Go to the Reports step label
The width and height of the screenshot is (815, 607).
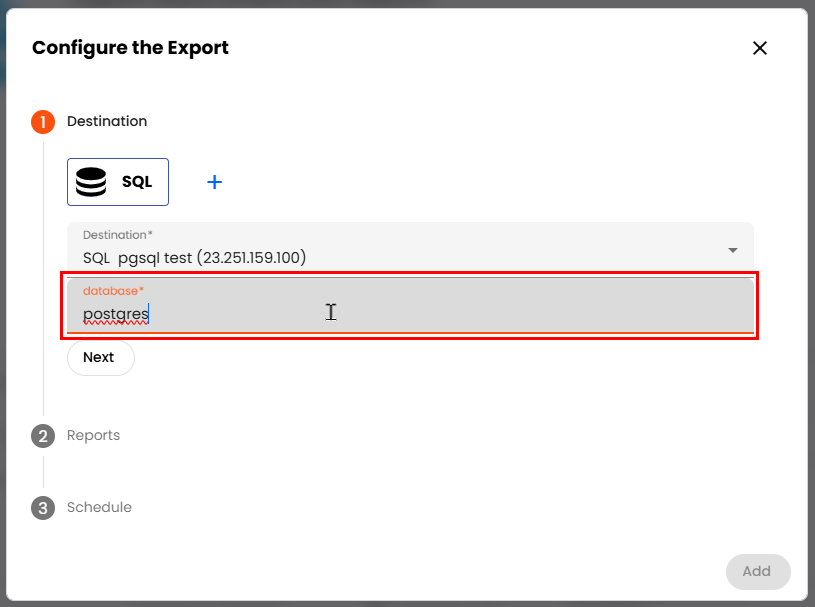(x=93, y=436)
